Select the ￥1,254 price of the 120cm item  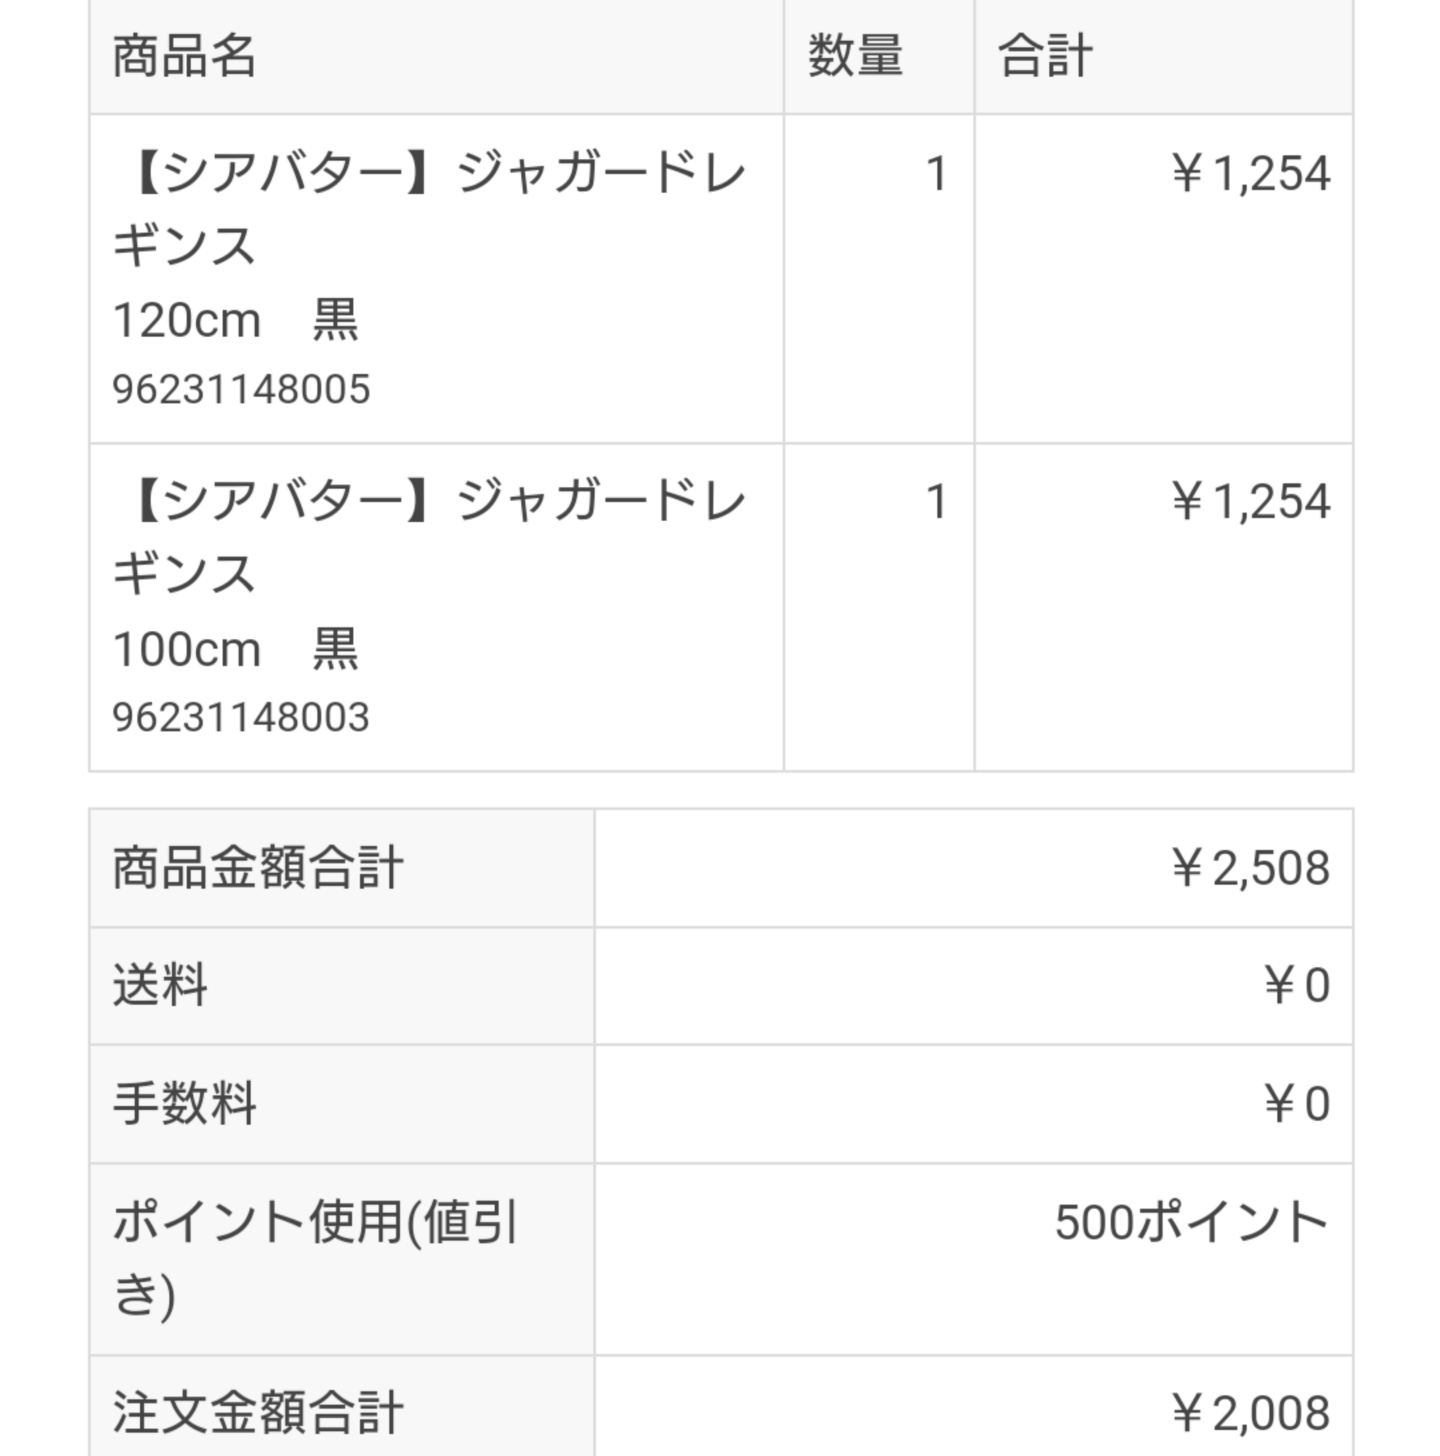coord(1250,174)
